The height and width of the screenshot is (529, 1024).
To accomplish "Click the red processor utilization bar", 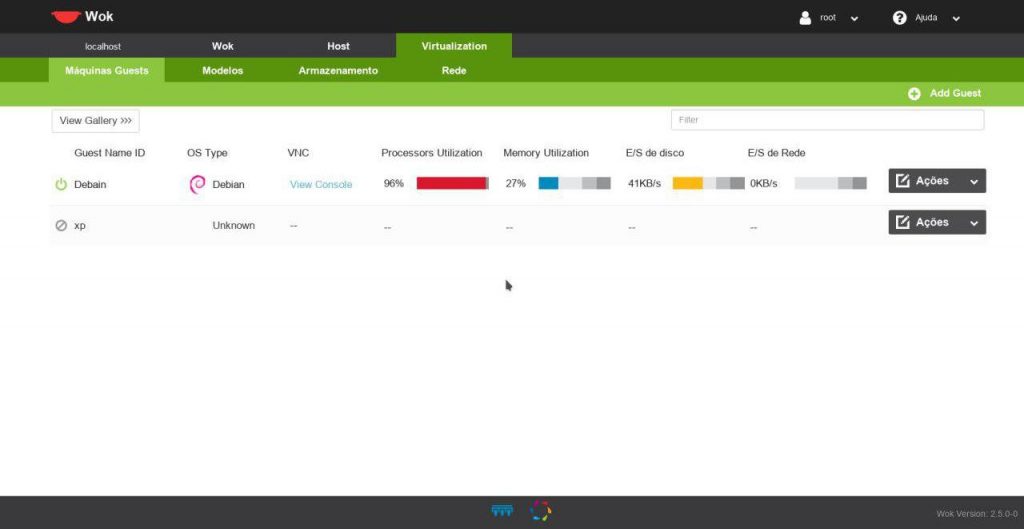I will pos(452,183).
